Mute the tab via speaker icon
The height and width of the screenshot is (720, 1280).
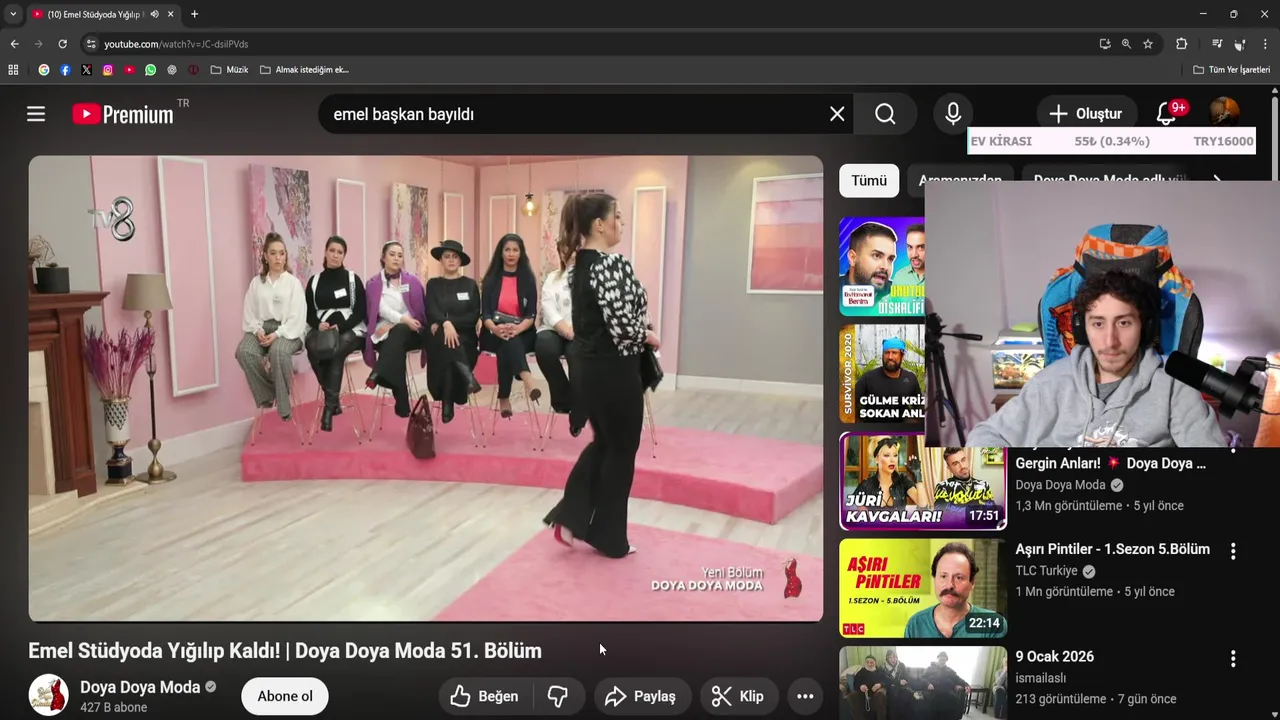[154, 14]
